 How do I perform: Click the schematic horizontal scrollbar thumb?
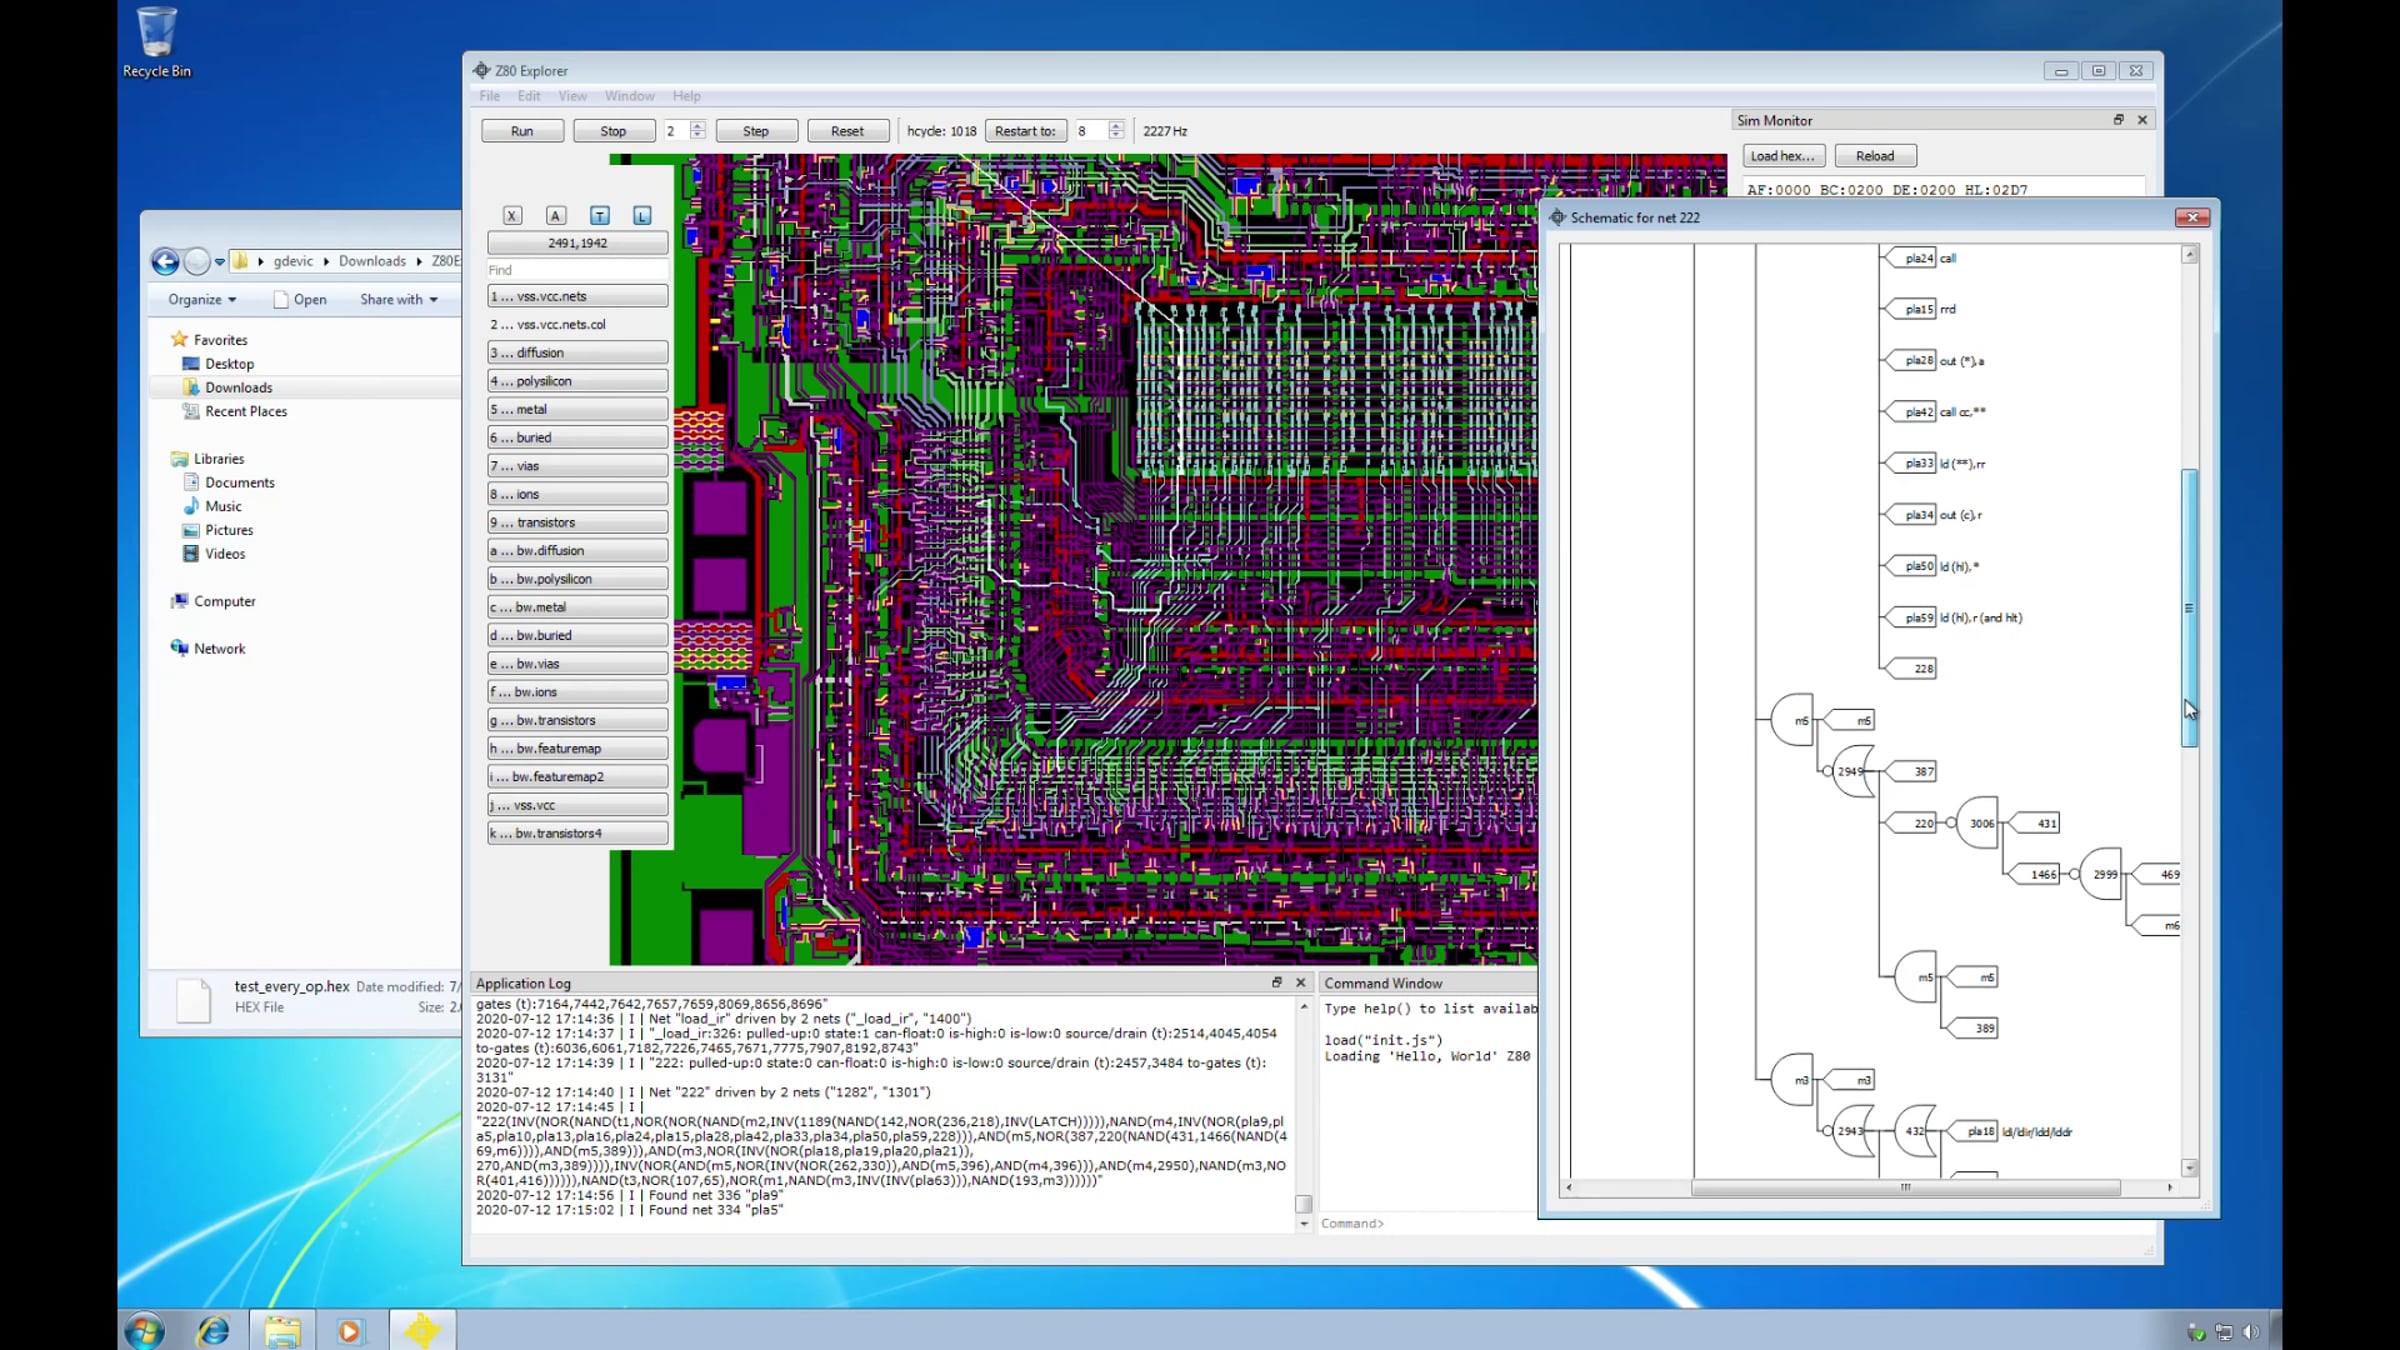pyautogui.click(x=1906, y=1187)
